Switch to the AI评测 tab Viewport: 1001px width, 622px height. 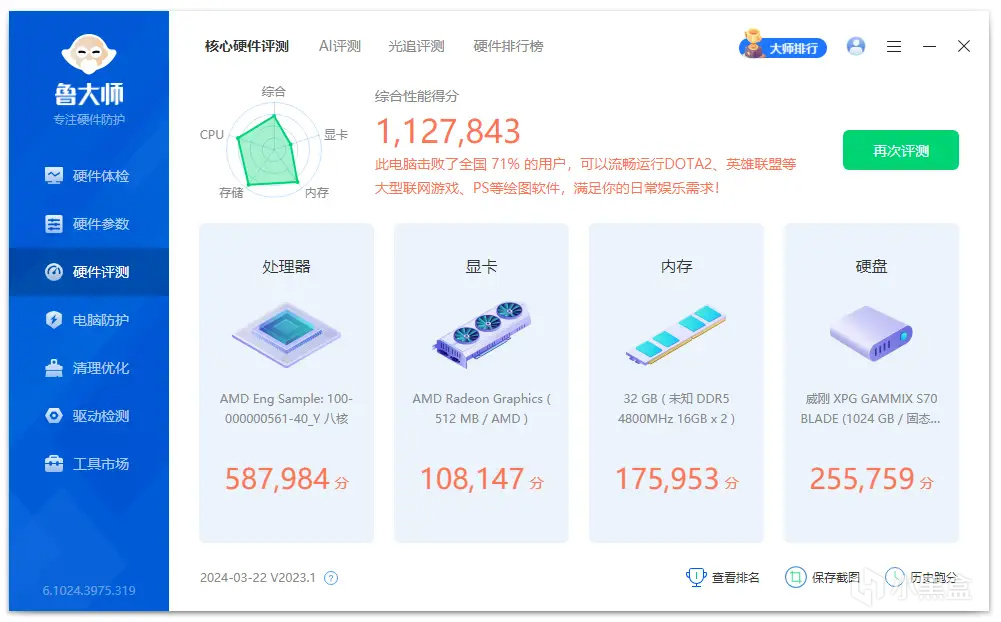(x=340, y=46)
